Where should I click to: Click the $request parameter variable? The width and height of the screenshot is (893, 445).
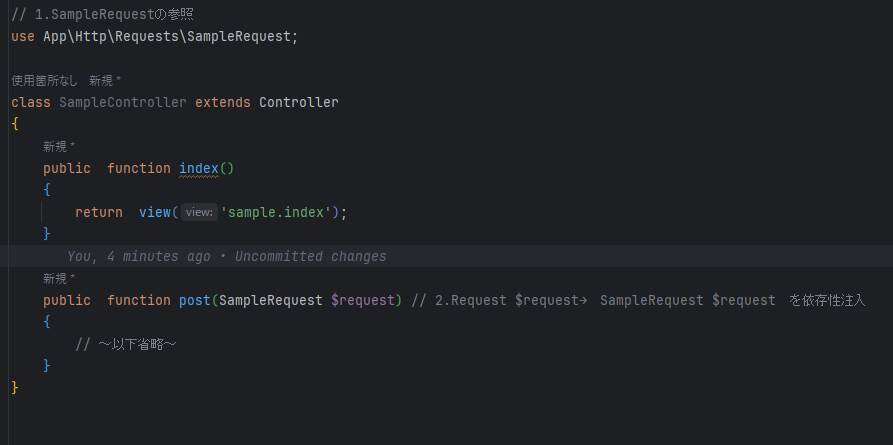click(x=362, y=300)
